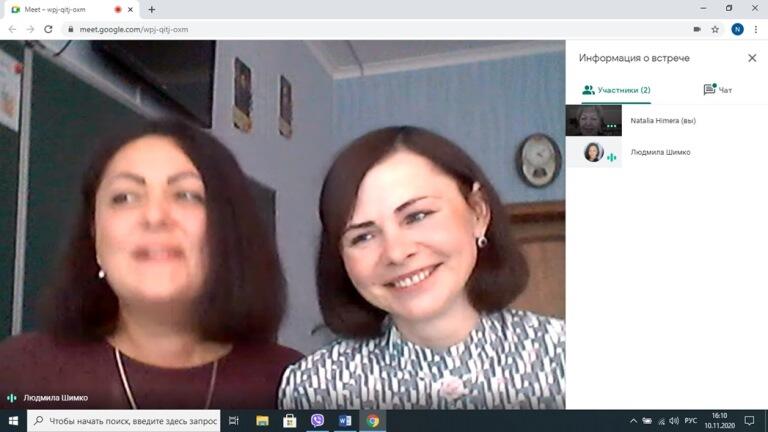Open Windows notification center
Image resolution: width=768 pixels, height=432 pixels.
pos(749,421)
